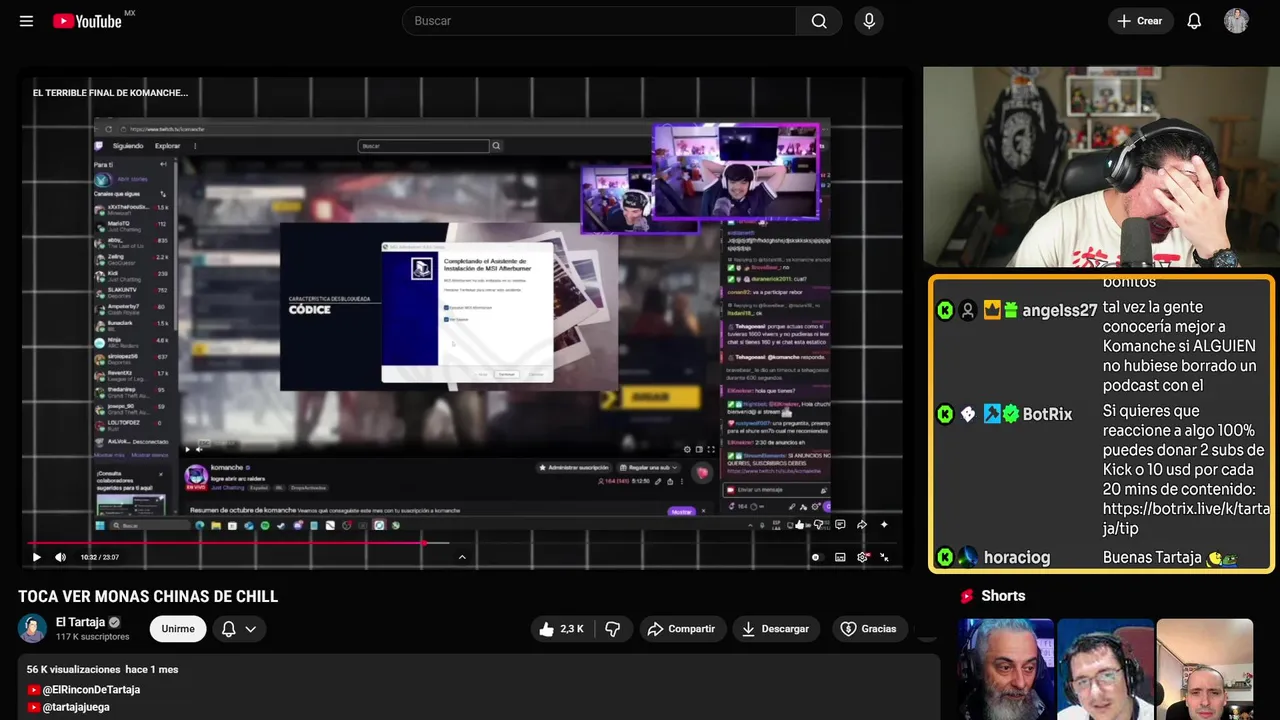Open El Tartaja channel name link
Viewport: 1280px width, 720px height.
click(80, 622)
